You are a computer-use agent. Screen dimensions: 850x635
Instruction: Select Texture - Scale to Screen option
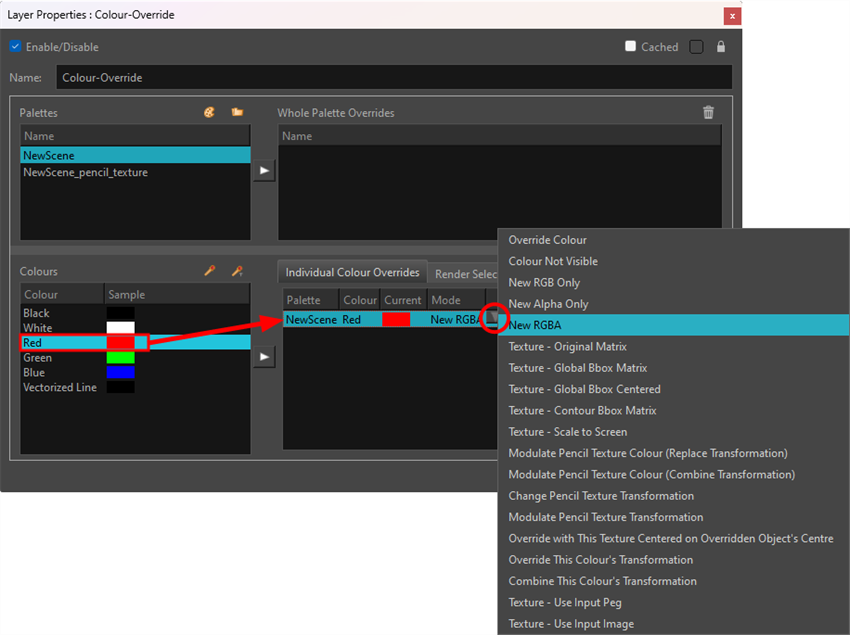(x=567, y=432)
